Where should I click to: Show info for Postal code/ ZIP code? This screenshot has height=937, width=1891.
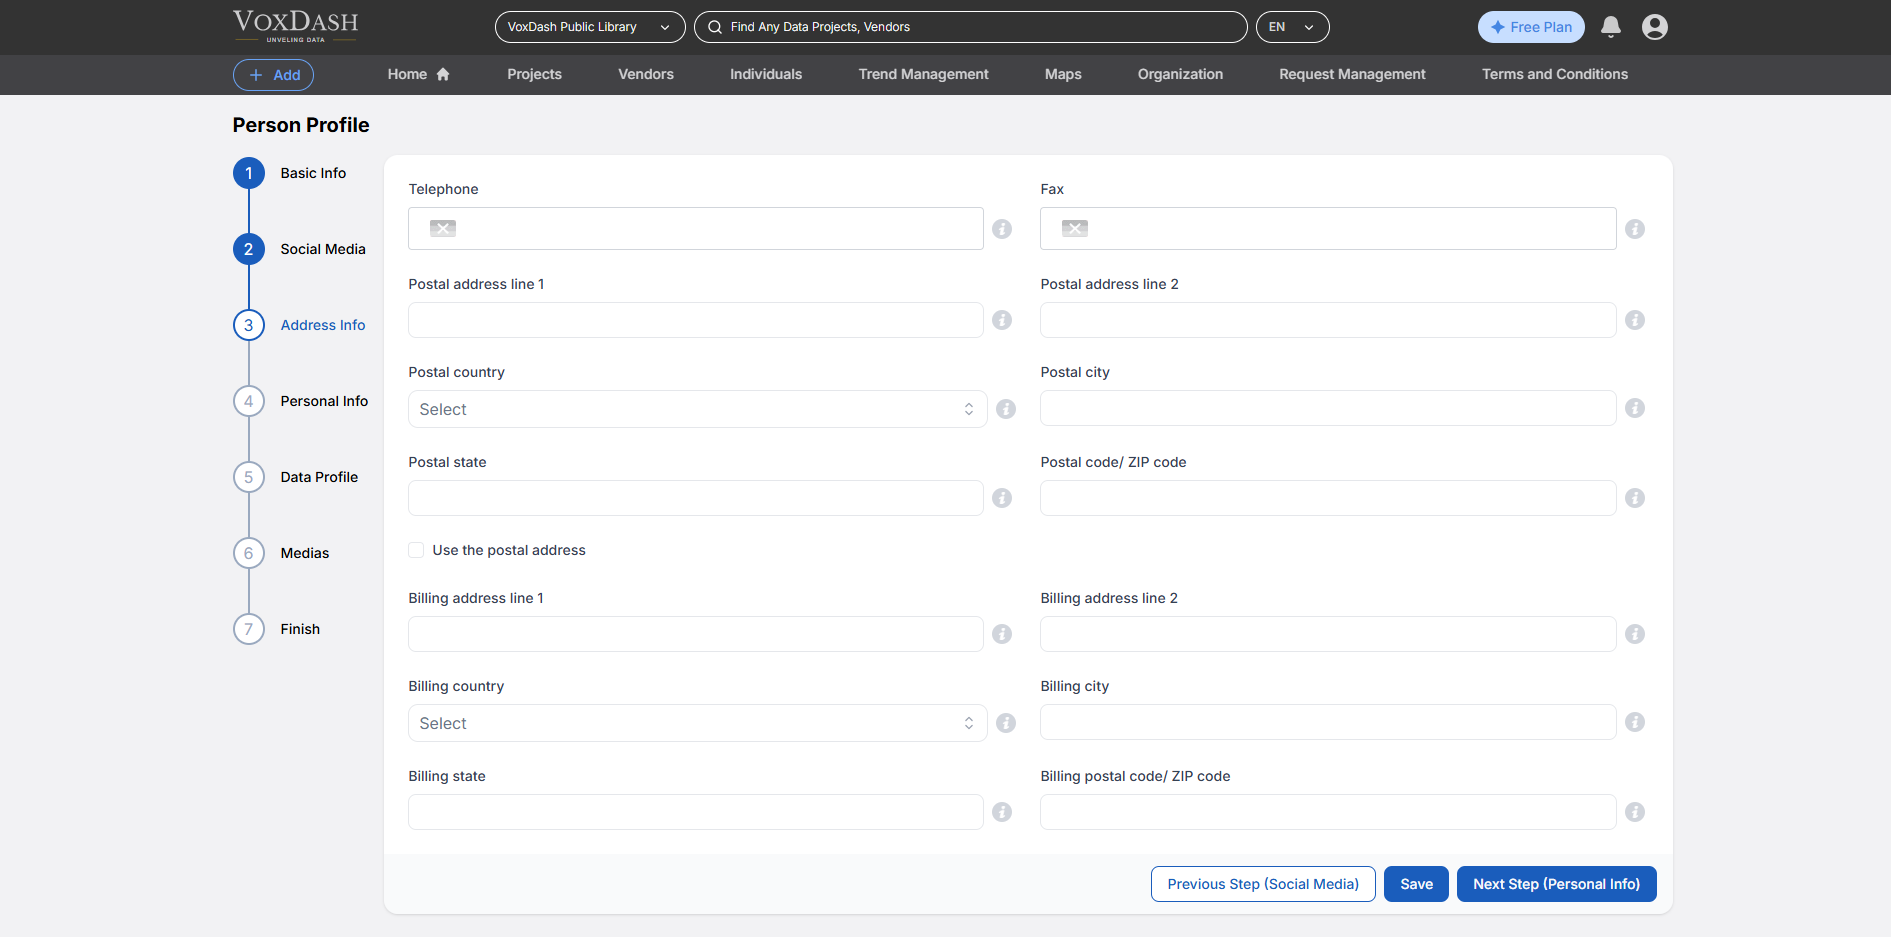(1635, 498)
